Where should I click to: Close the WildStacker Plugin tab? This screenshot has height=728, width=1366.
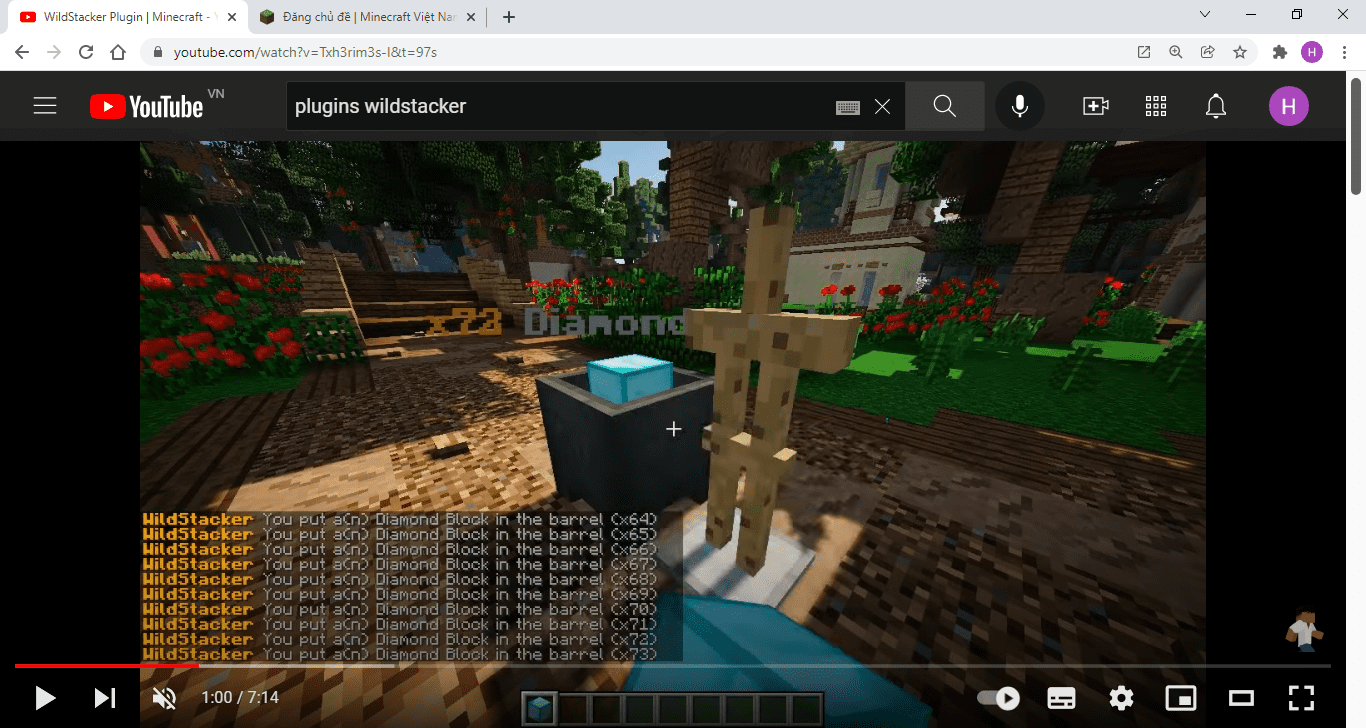click(x=232, y=17)
